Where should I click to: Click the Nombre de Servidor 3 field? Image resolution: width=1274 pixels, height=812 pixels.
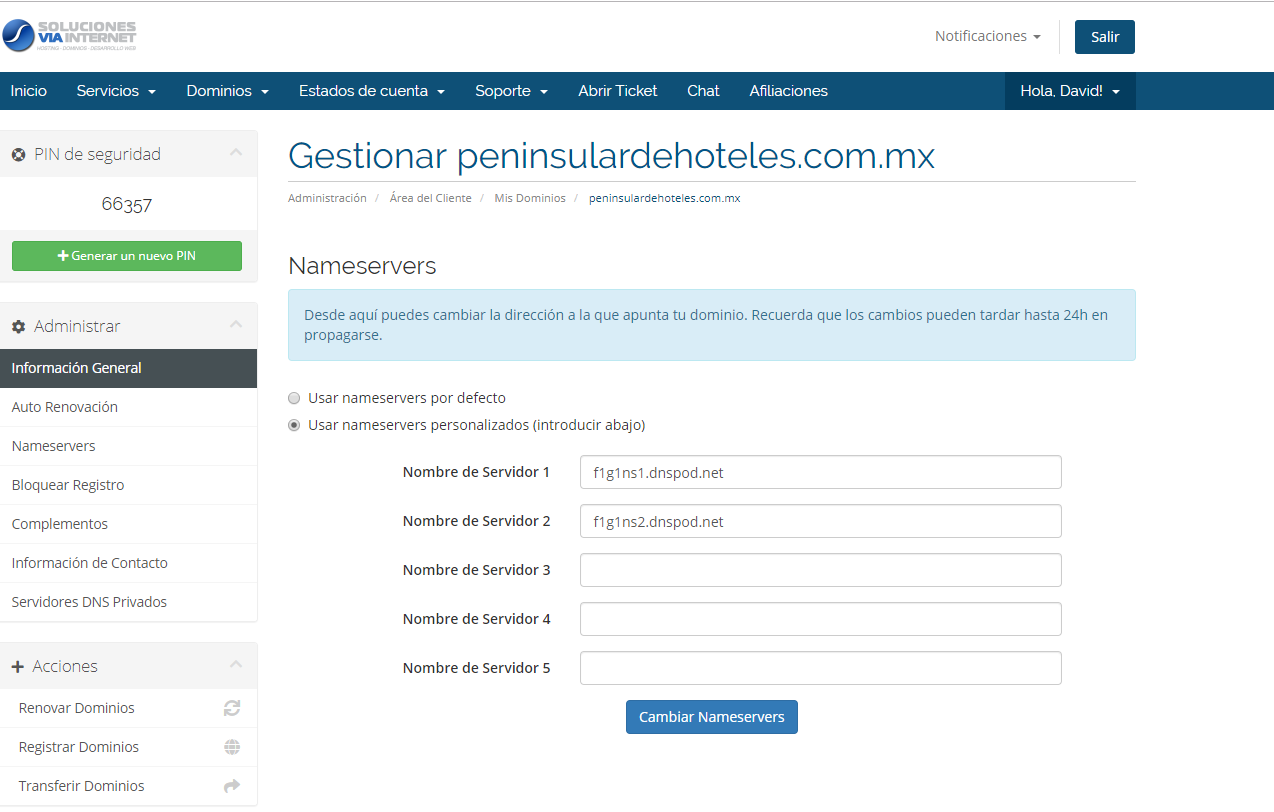click(820, 570)
